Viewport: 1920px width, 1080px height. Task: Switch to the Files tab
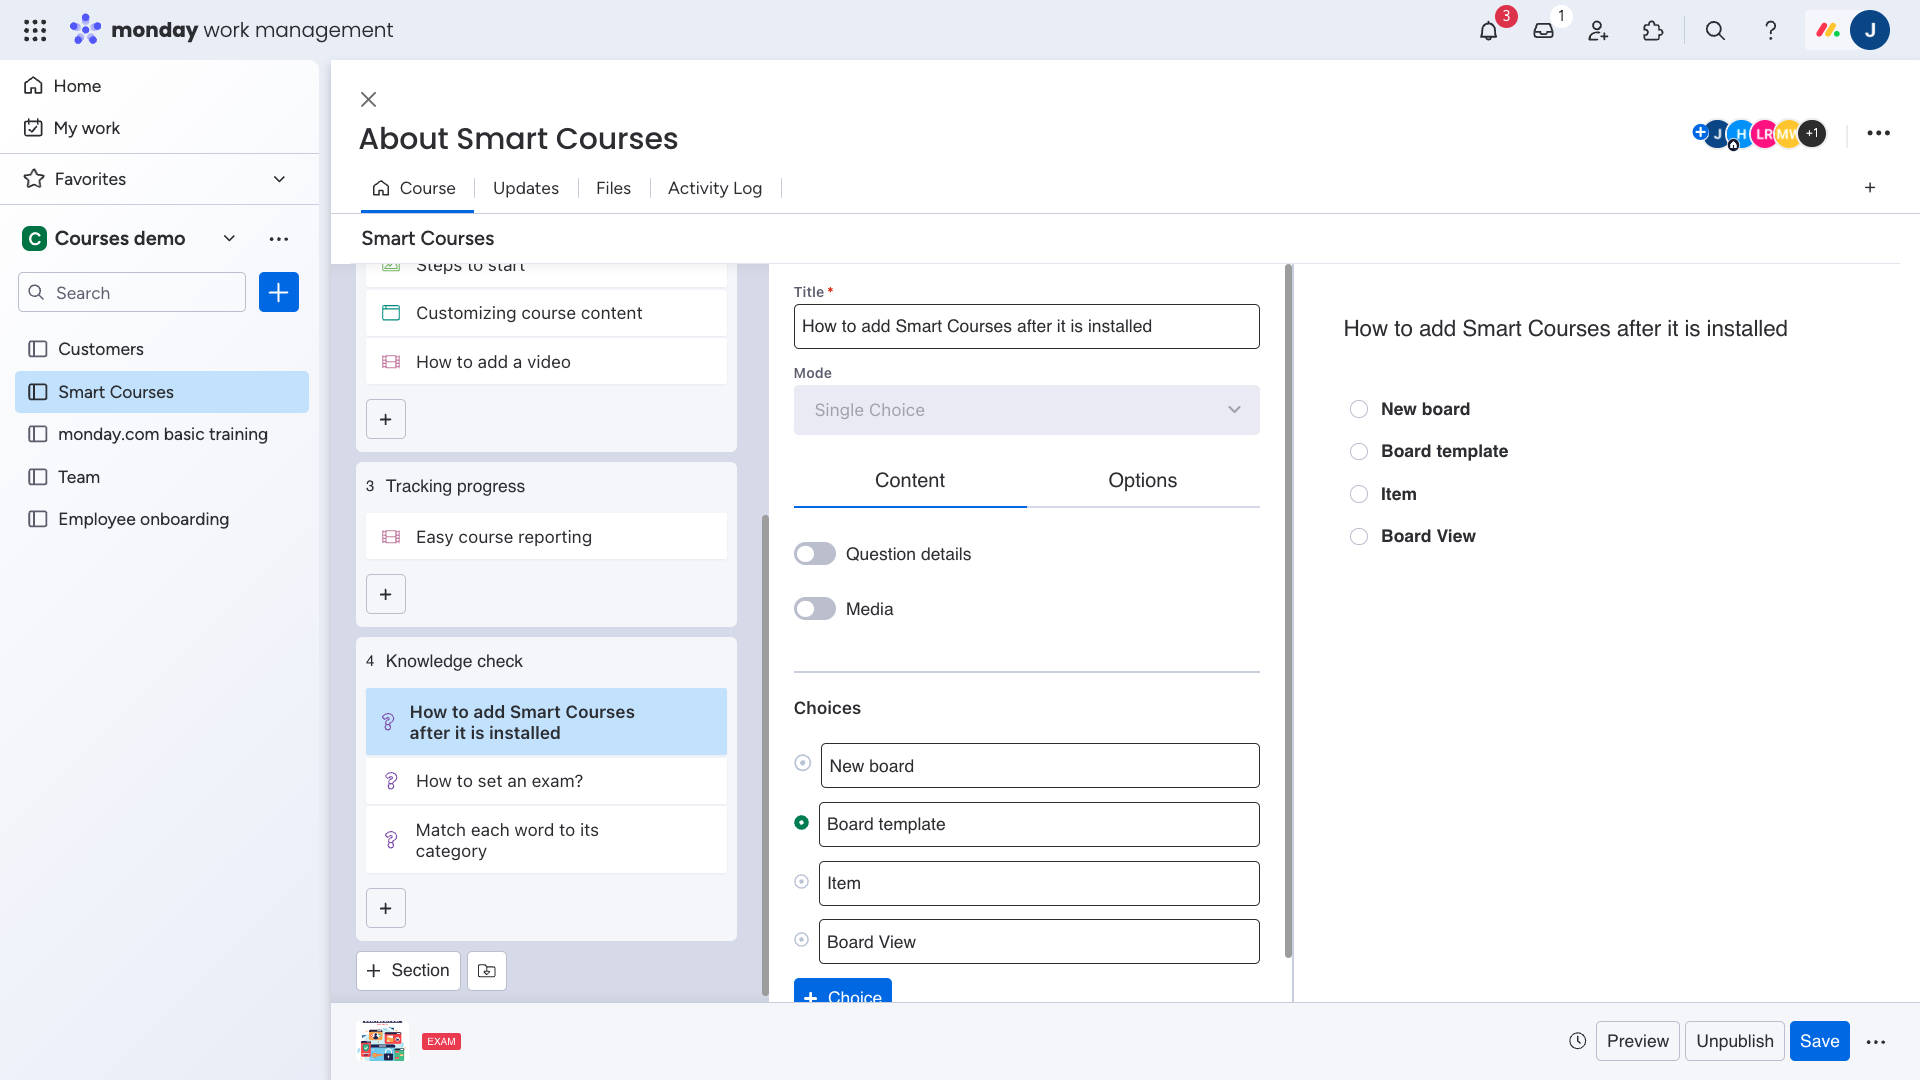(x=613, y=188)
